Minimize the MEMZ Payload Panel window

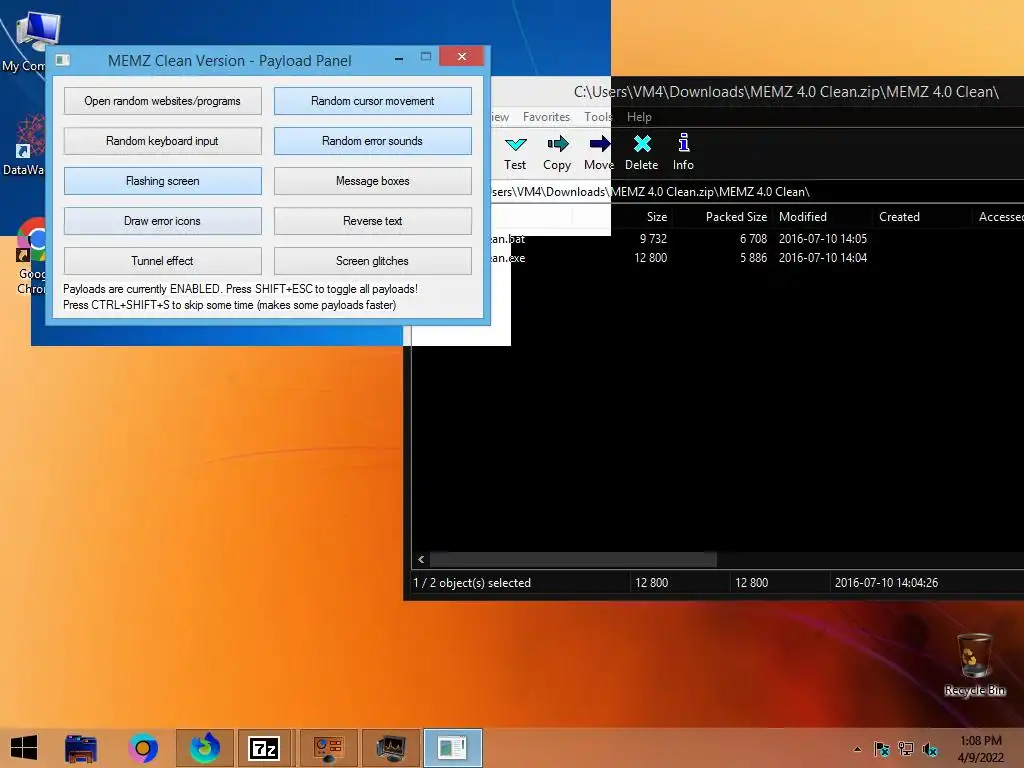(399, 59)
